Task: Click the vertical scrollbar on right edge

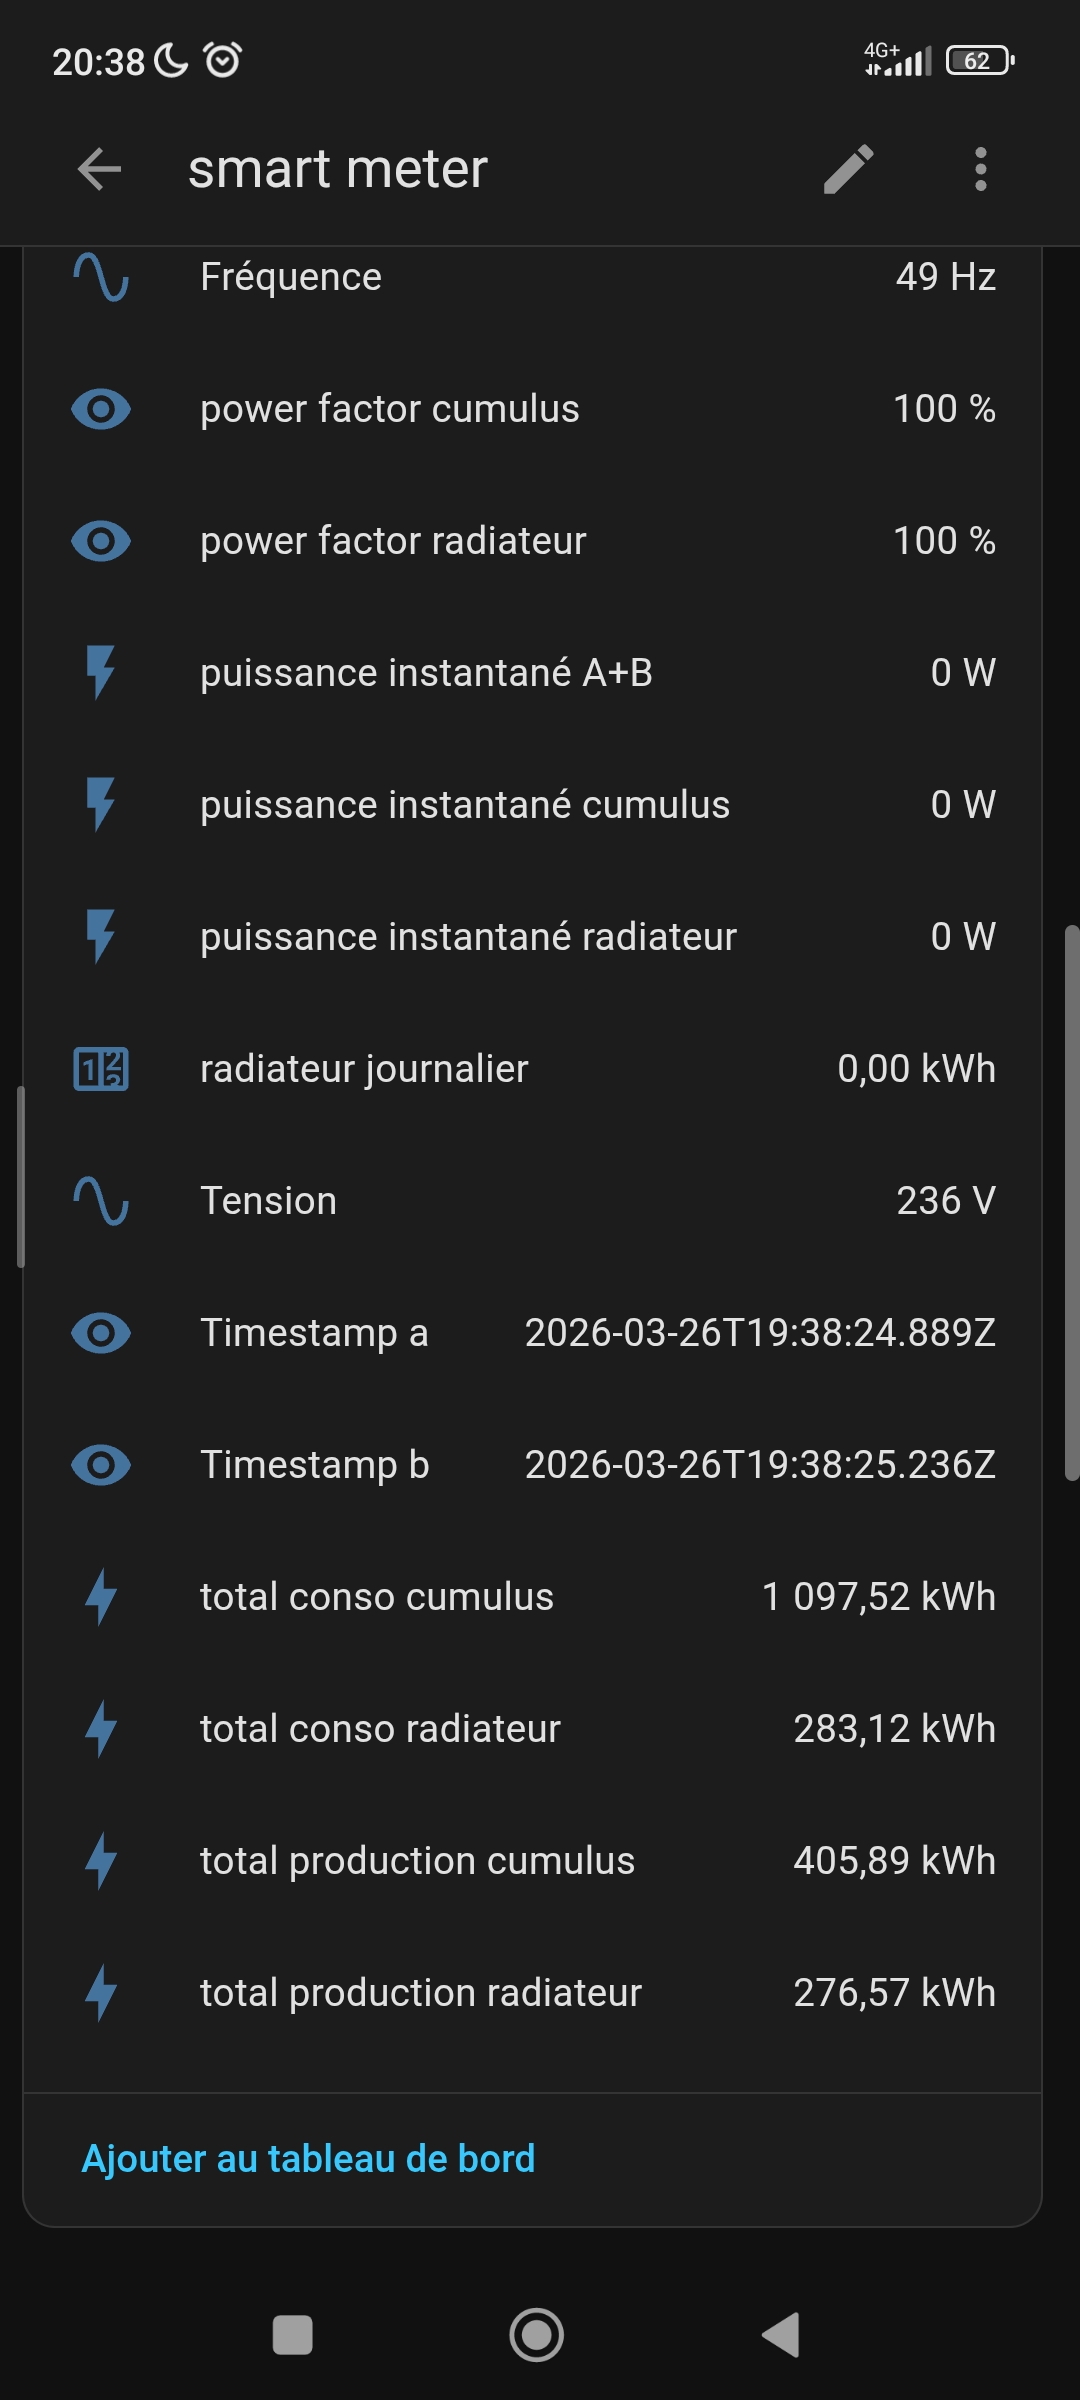Action: (x=1071, y=1200)
